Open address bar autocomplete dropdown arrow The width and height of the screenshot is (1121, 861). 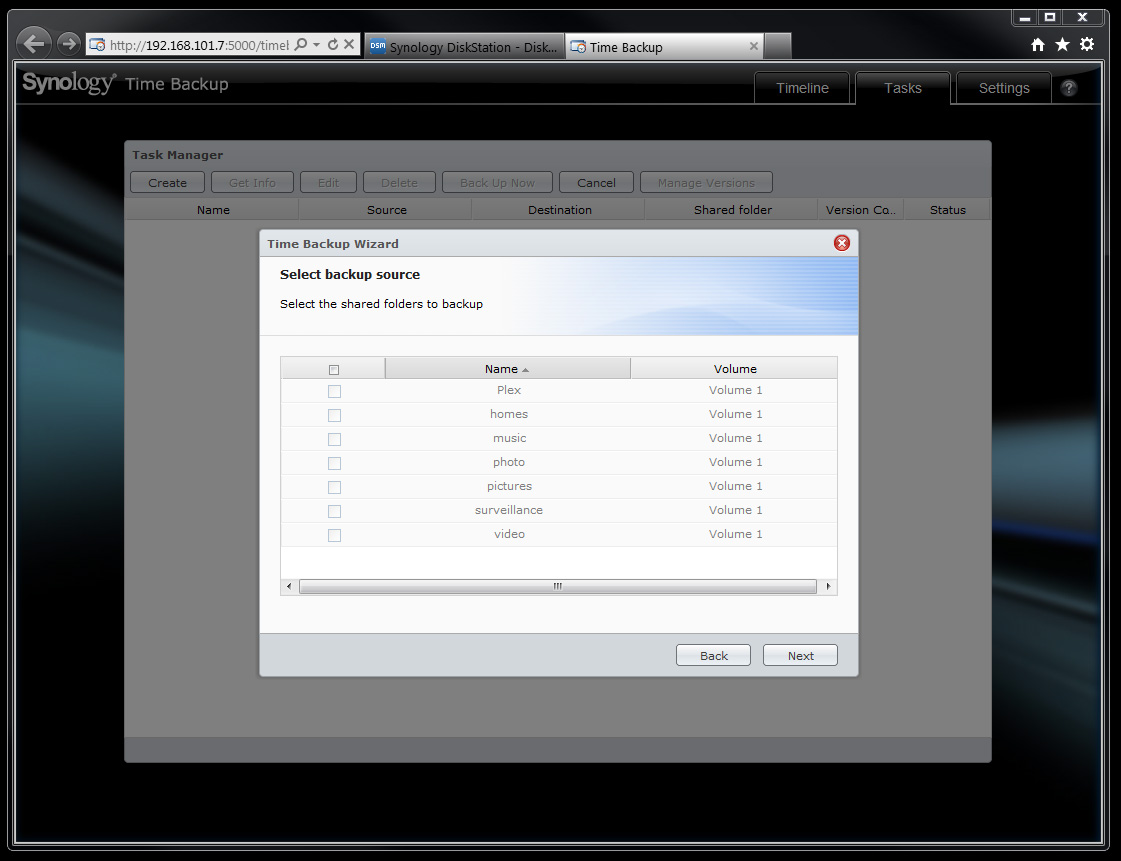(x=317, y=44)
